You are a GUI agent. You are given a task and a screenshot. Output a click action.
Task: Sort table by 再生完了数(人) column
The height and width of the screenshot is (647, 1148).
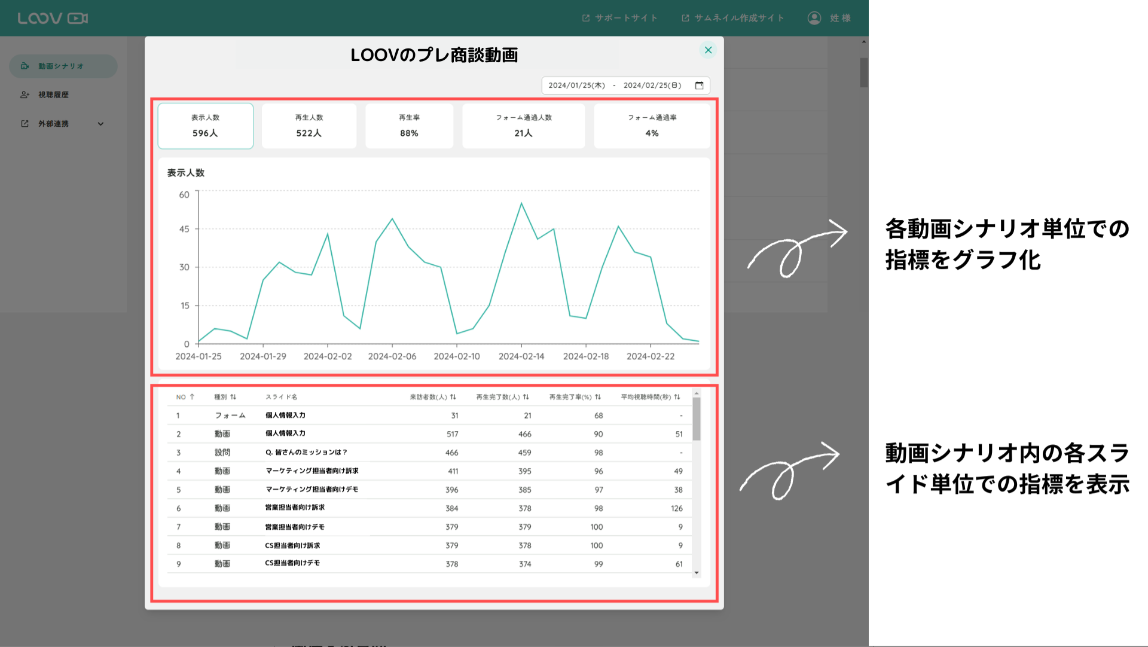pos(502,397)
